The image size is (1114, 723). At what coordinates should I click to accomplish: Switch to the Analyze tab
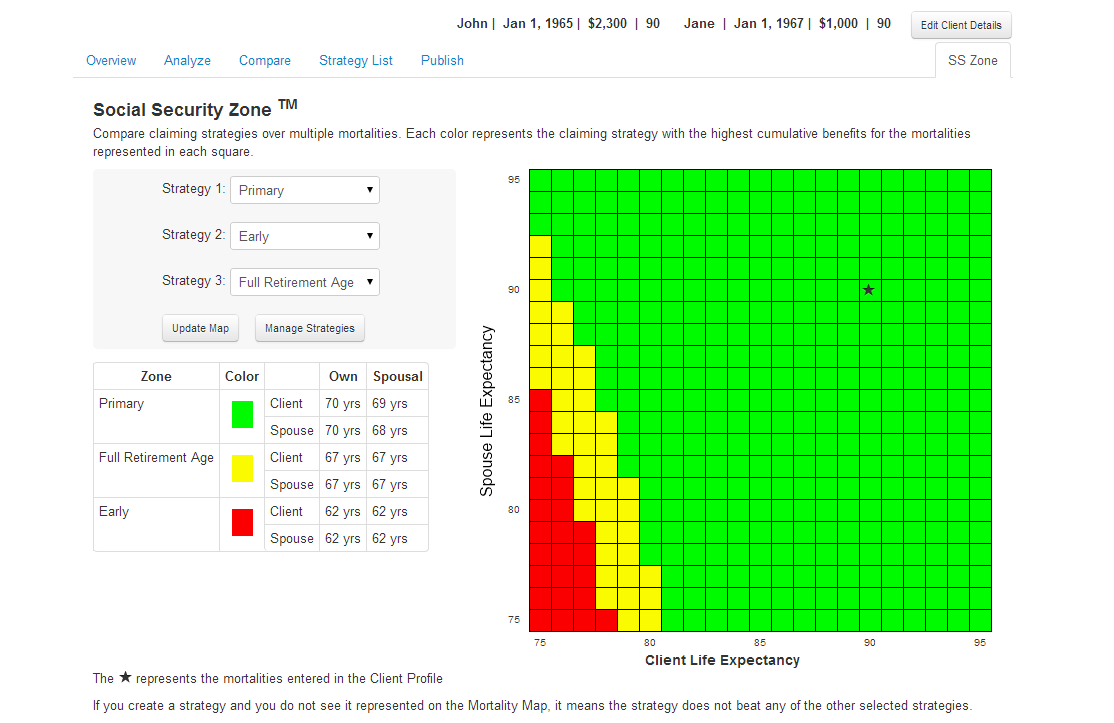coord(187,60)
